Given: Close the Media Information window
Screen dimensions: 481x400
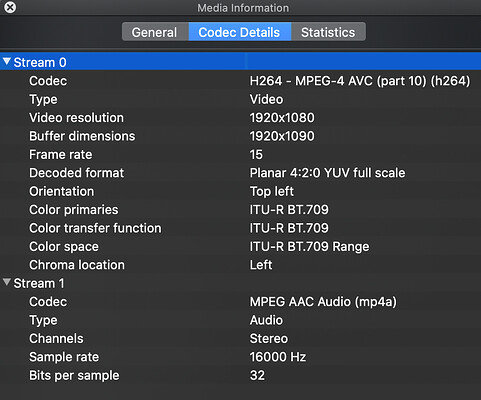Looking at the screenshot, I should 10,7.
